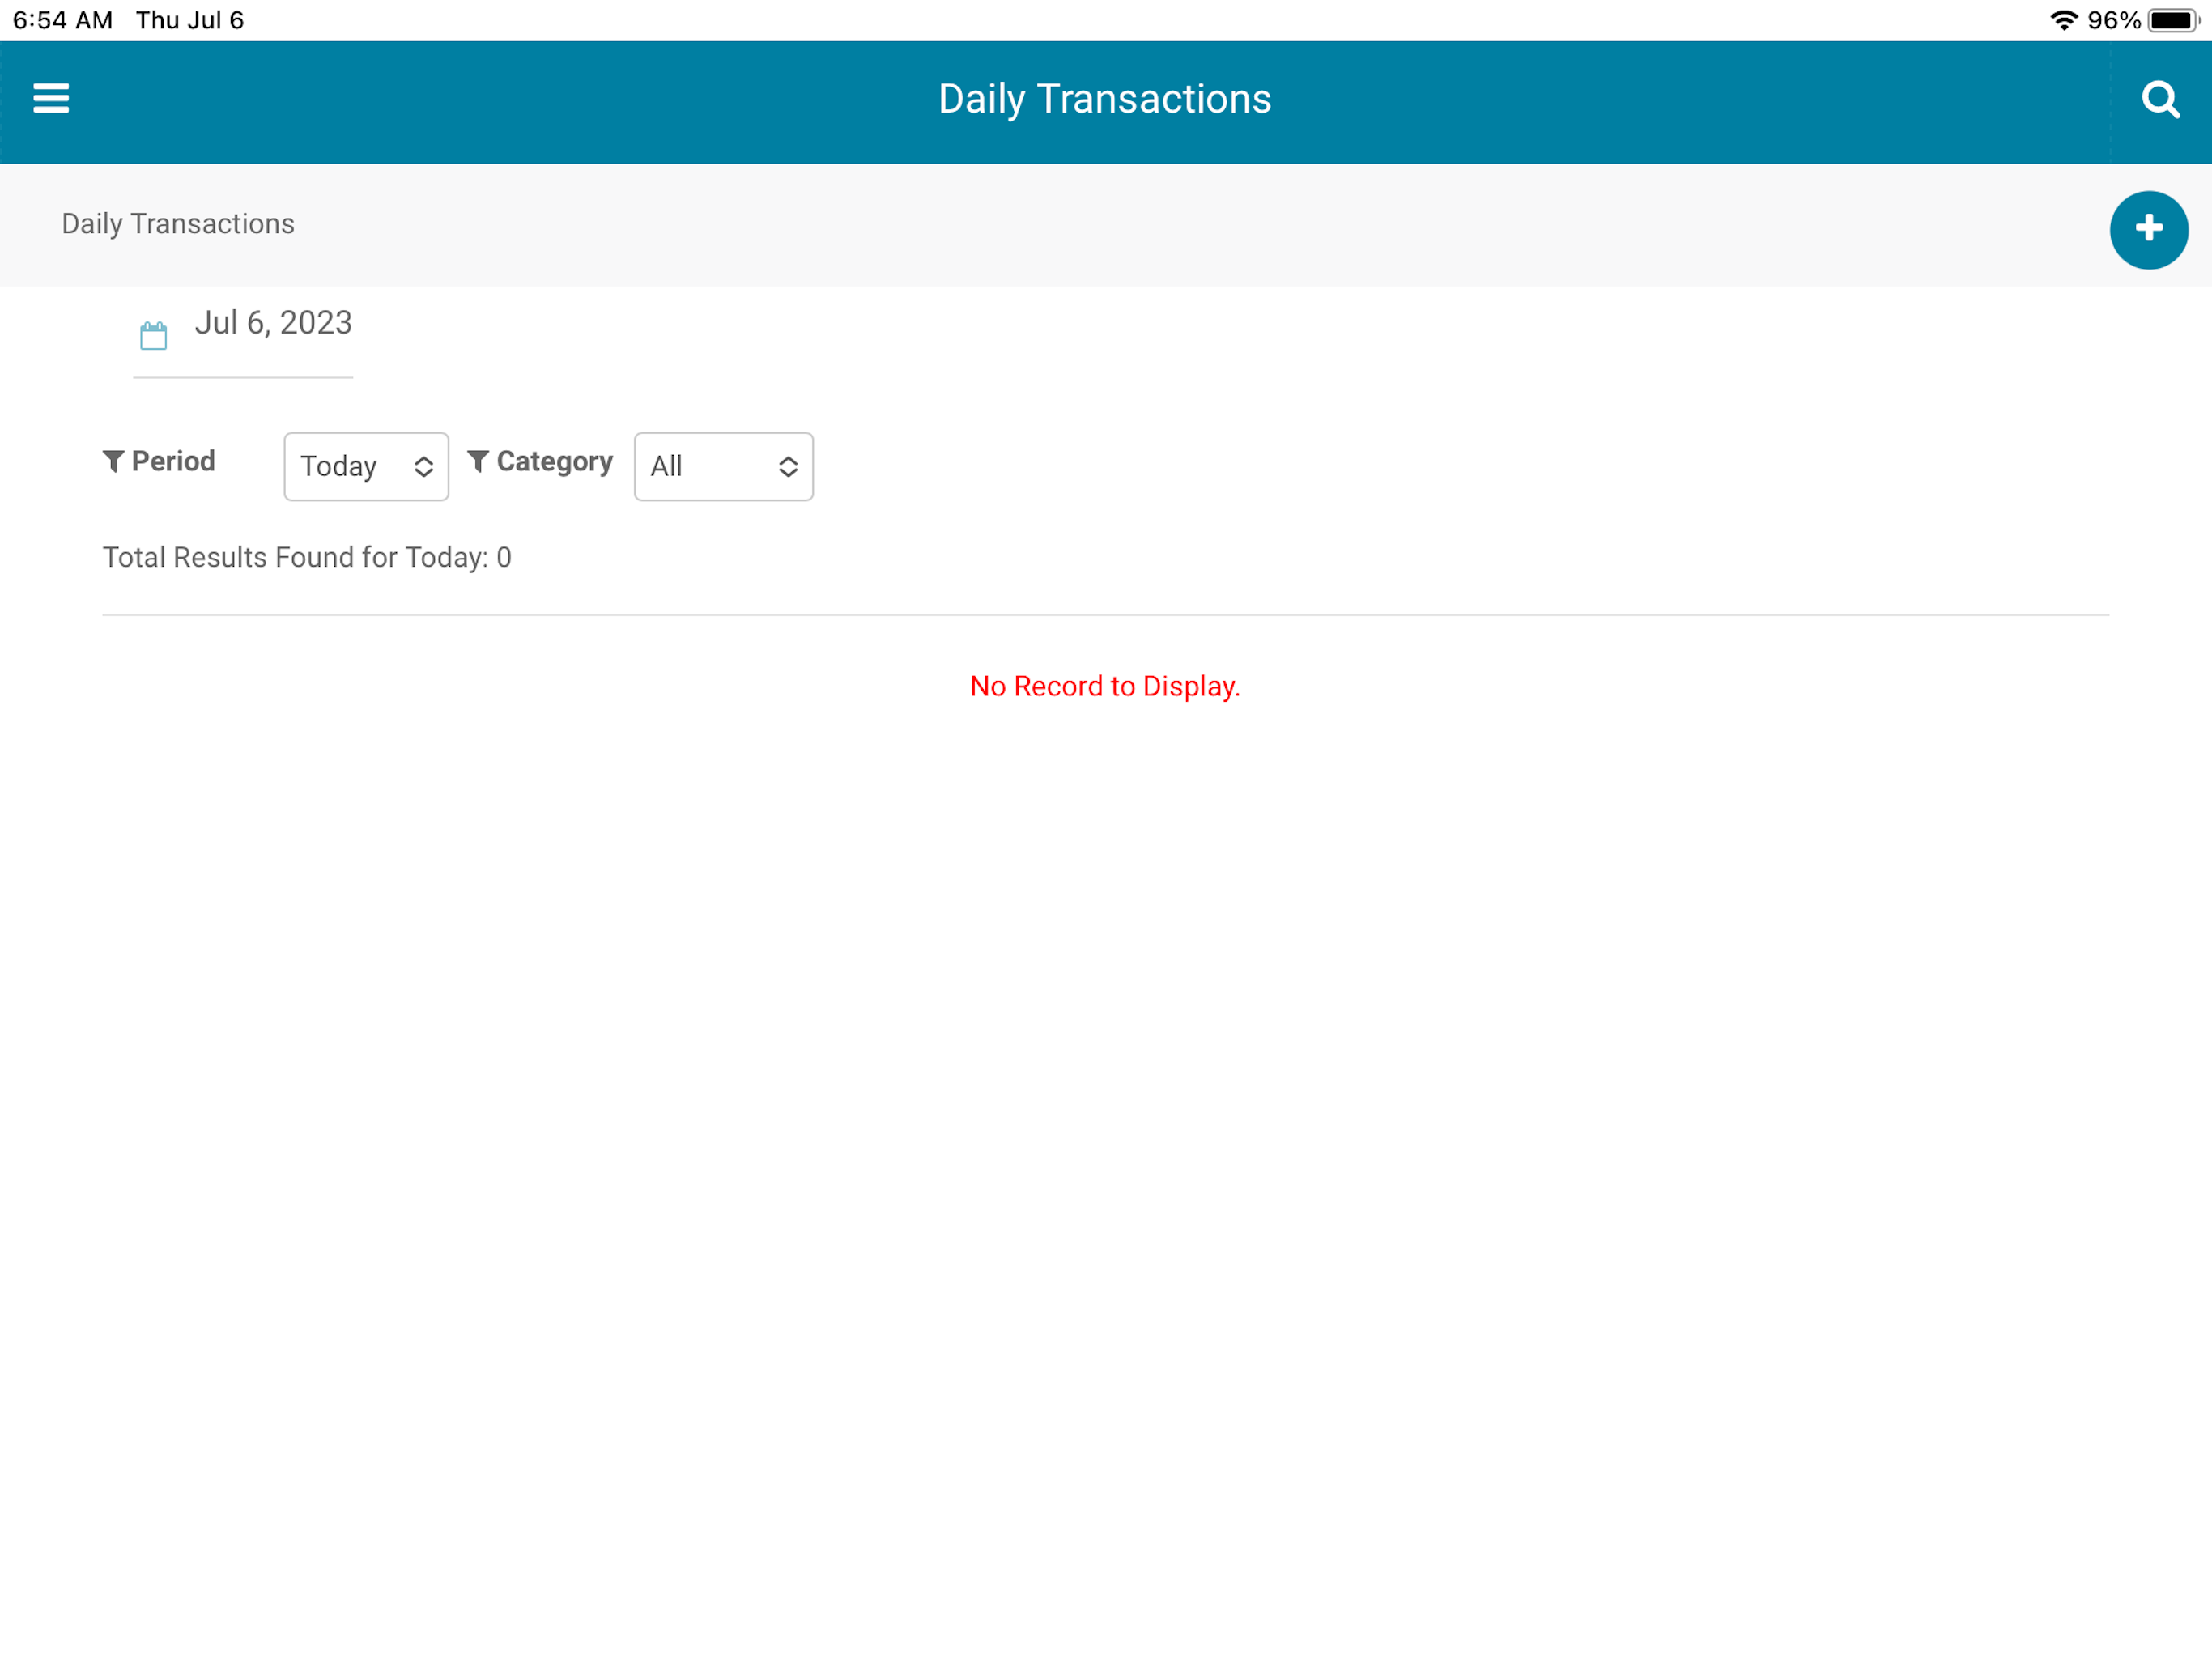This screenshot has height=1658, width=2212.
Task: Click the calendar icon
Action: (153, 335)
